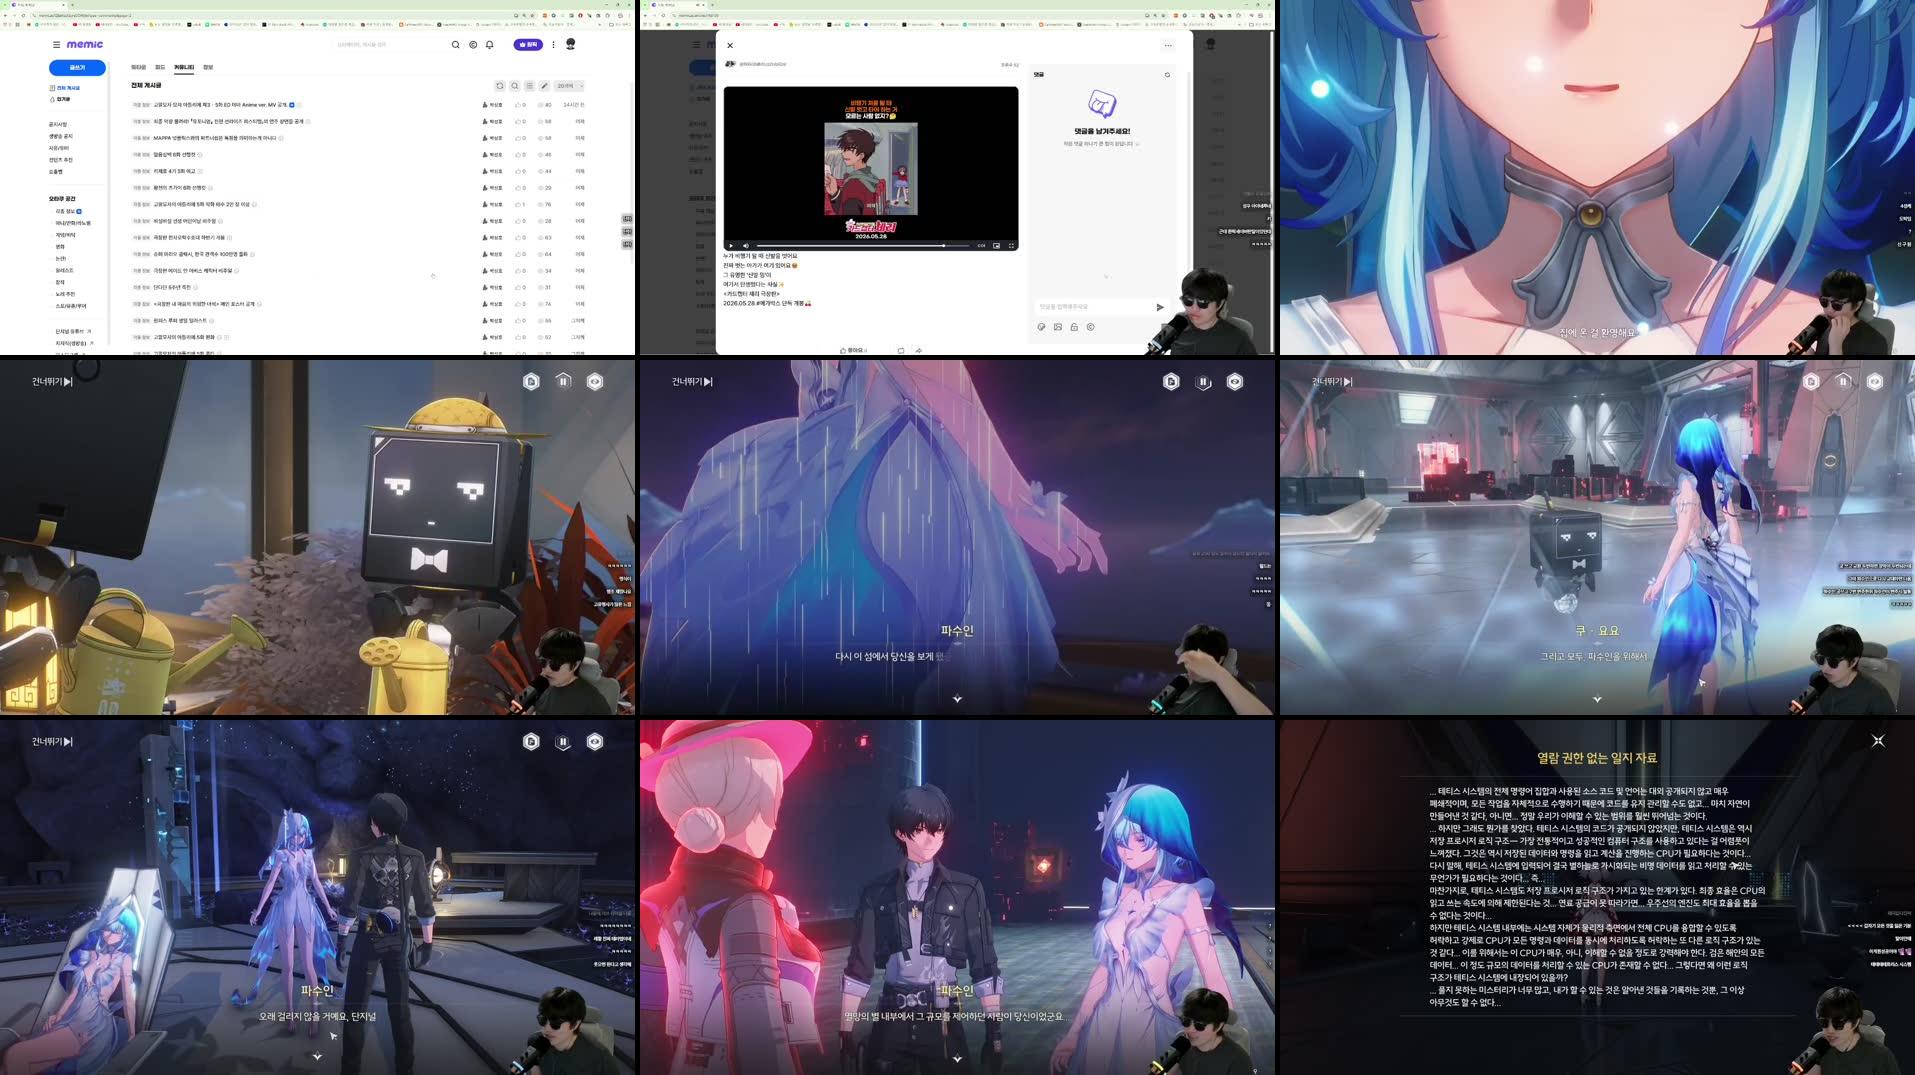Screen dimensions: 1915x1075
Task: Click the auto-play hexagon in the hangar cutscene
Action: (1811, 381)
